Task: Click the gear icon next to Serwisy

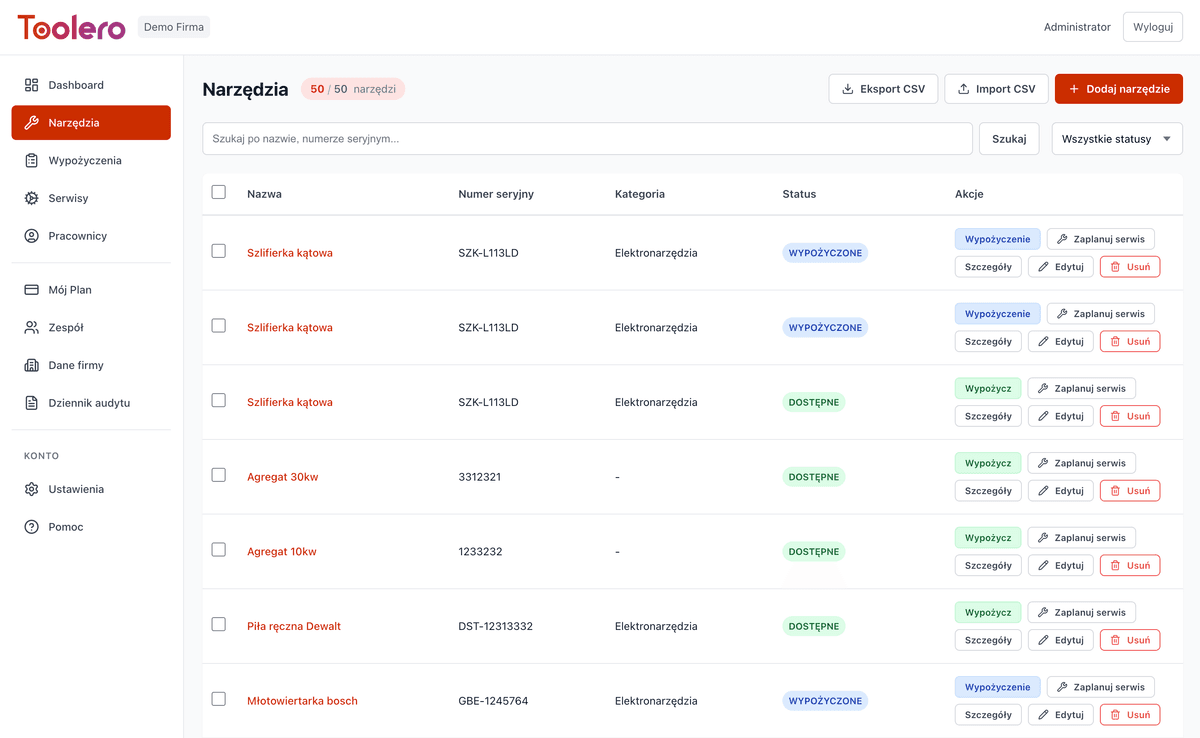Action: tap(31, 198)
